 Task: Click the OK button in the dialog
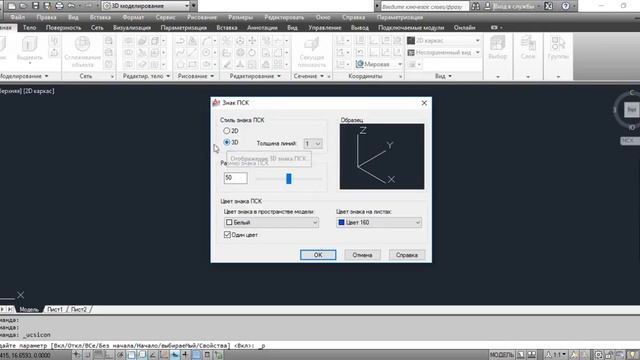point(318,255)
